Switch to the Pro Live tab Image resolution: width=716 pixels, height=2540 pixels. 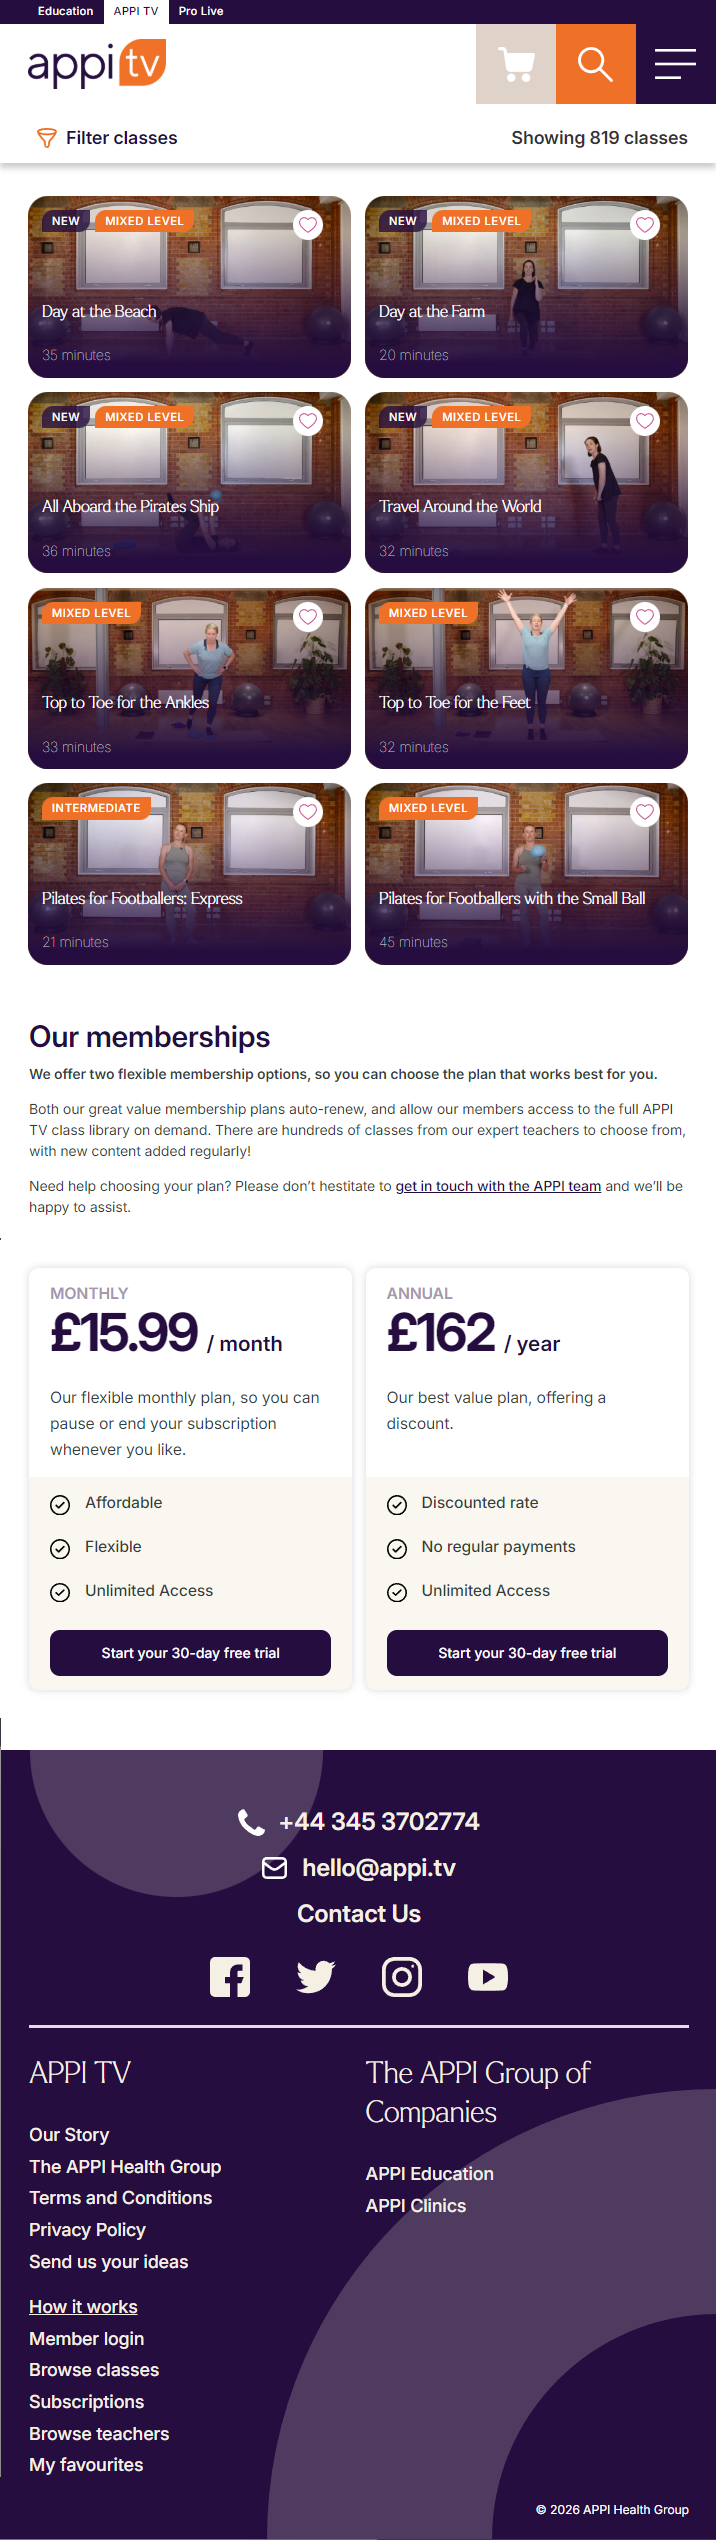[x=201, y=11]
